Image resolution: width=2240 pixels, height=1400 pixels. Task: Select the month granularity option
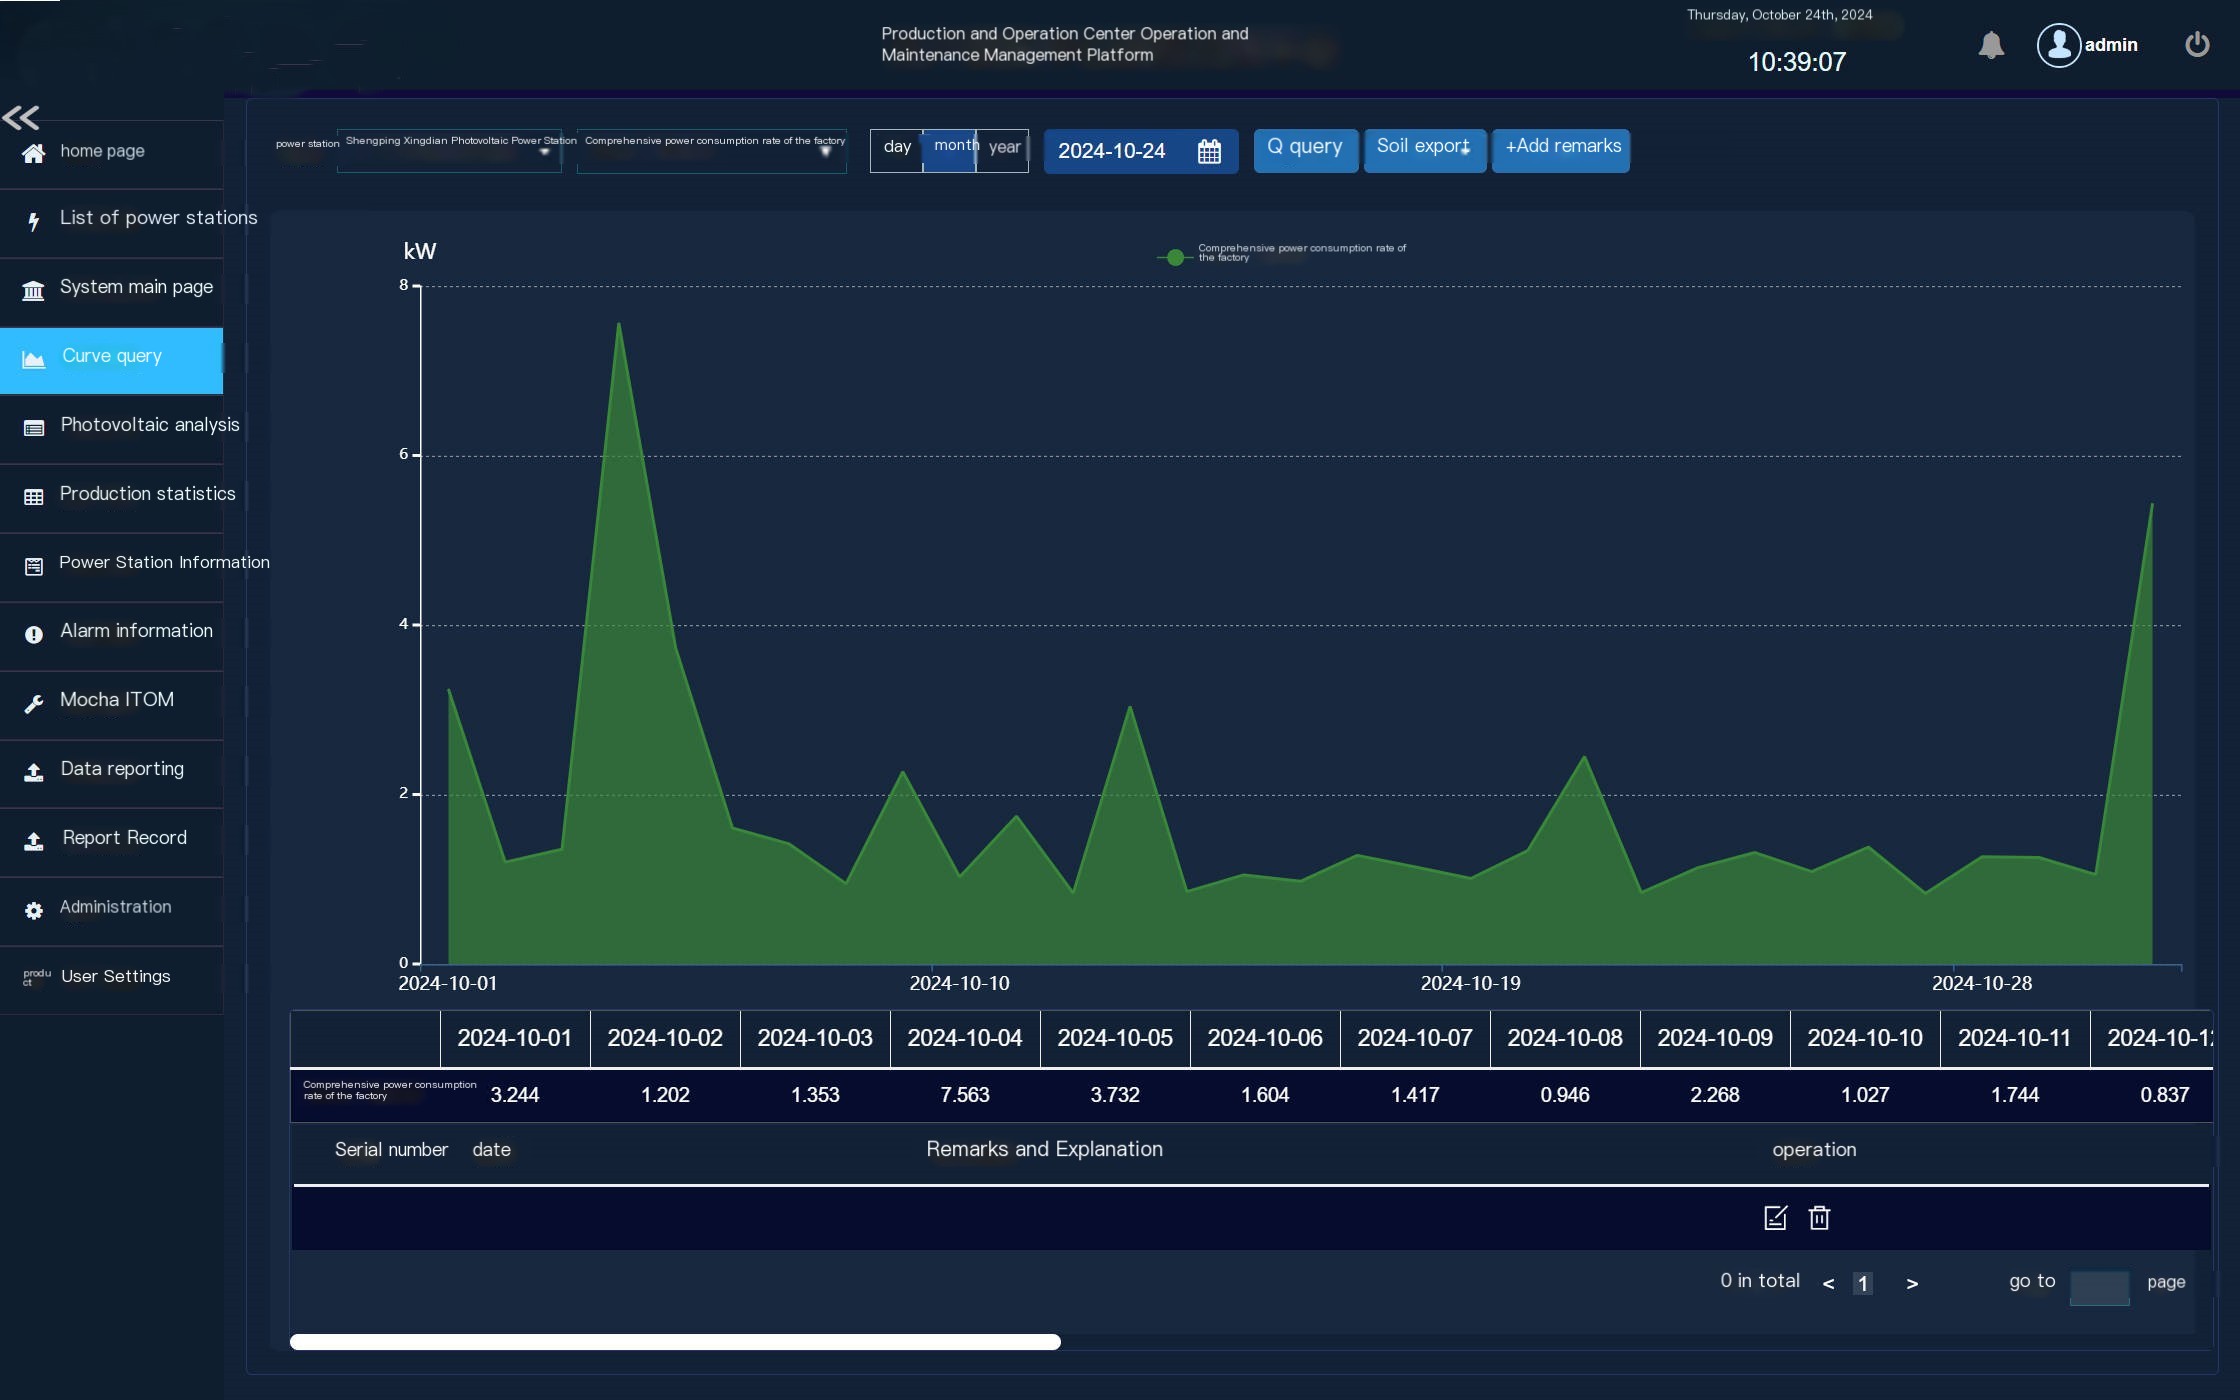[950, 148]
